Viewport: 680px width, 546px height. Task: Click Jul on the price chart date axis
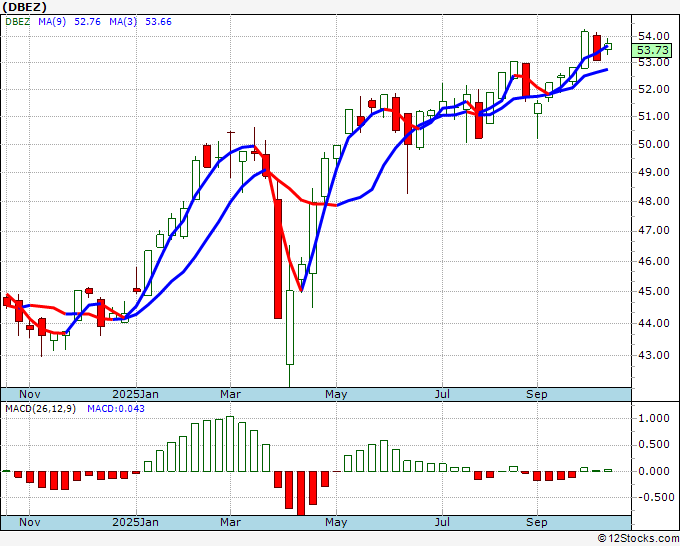(x=442, y=394)
